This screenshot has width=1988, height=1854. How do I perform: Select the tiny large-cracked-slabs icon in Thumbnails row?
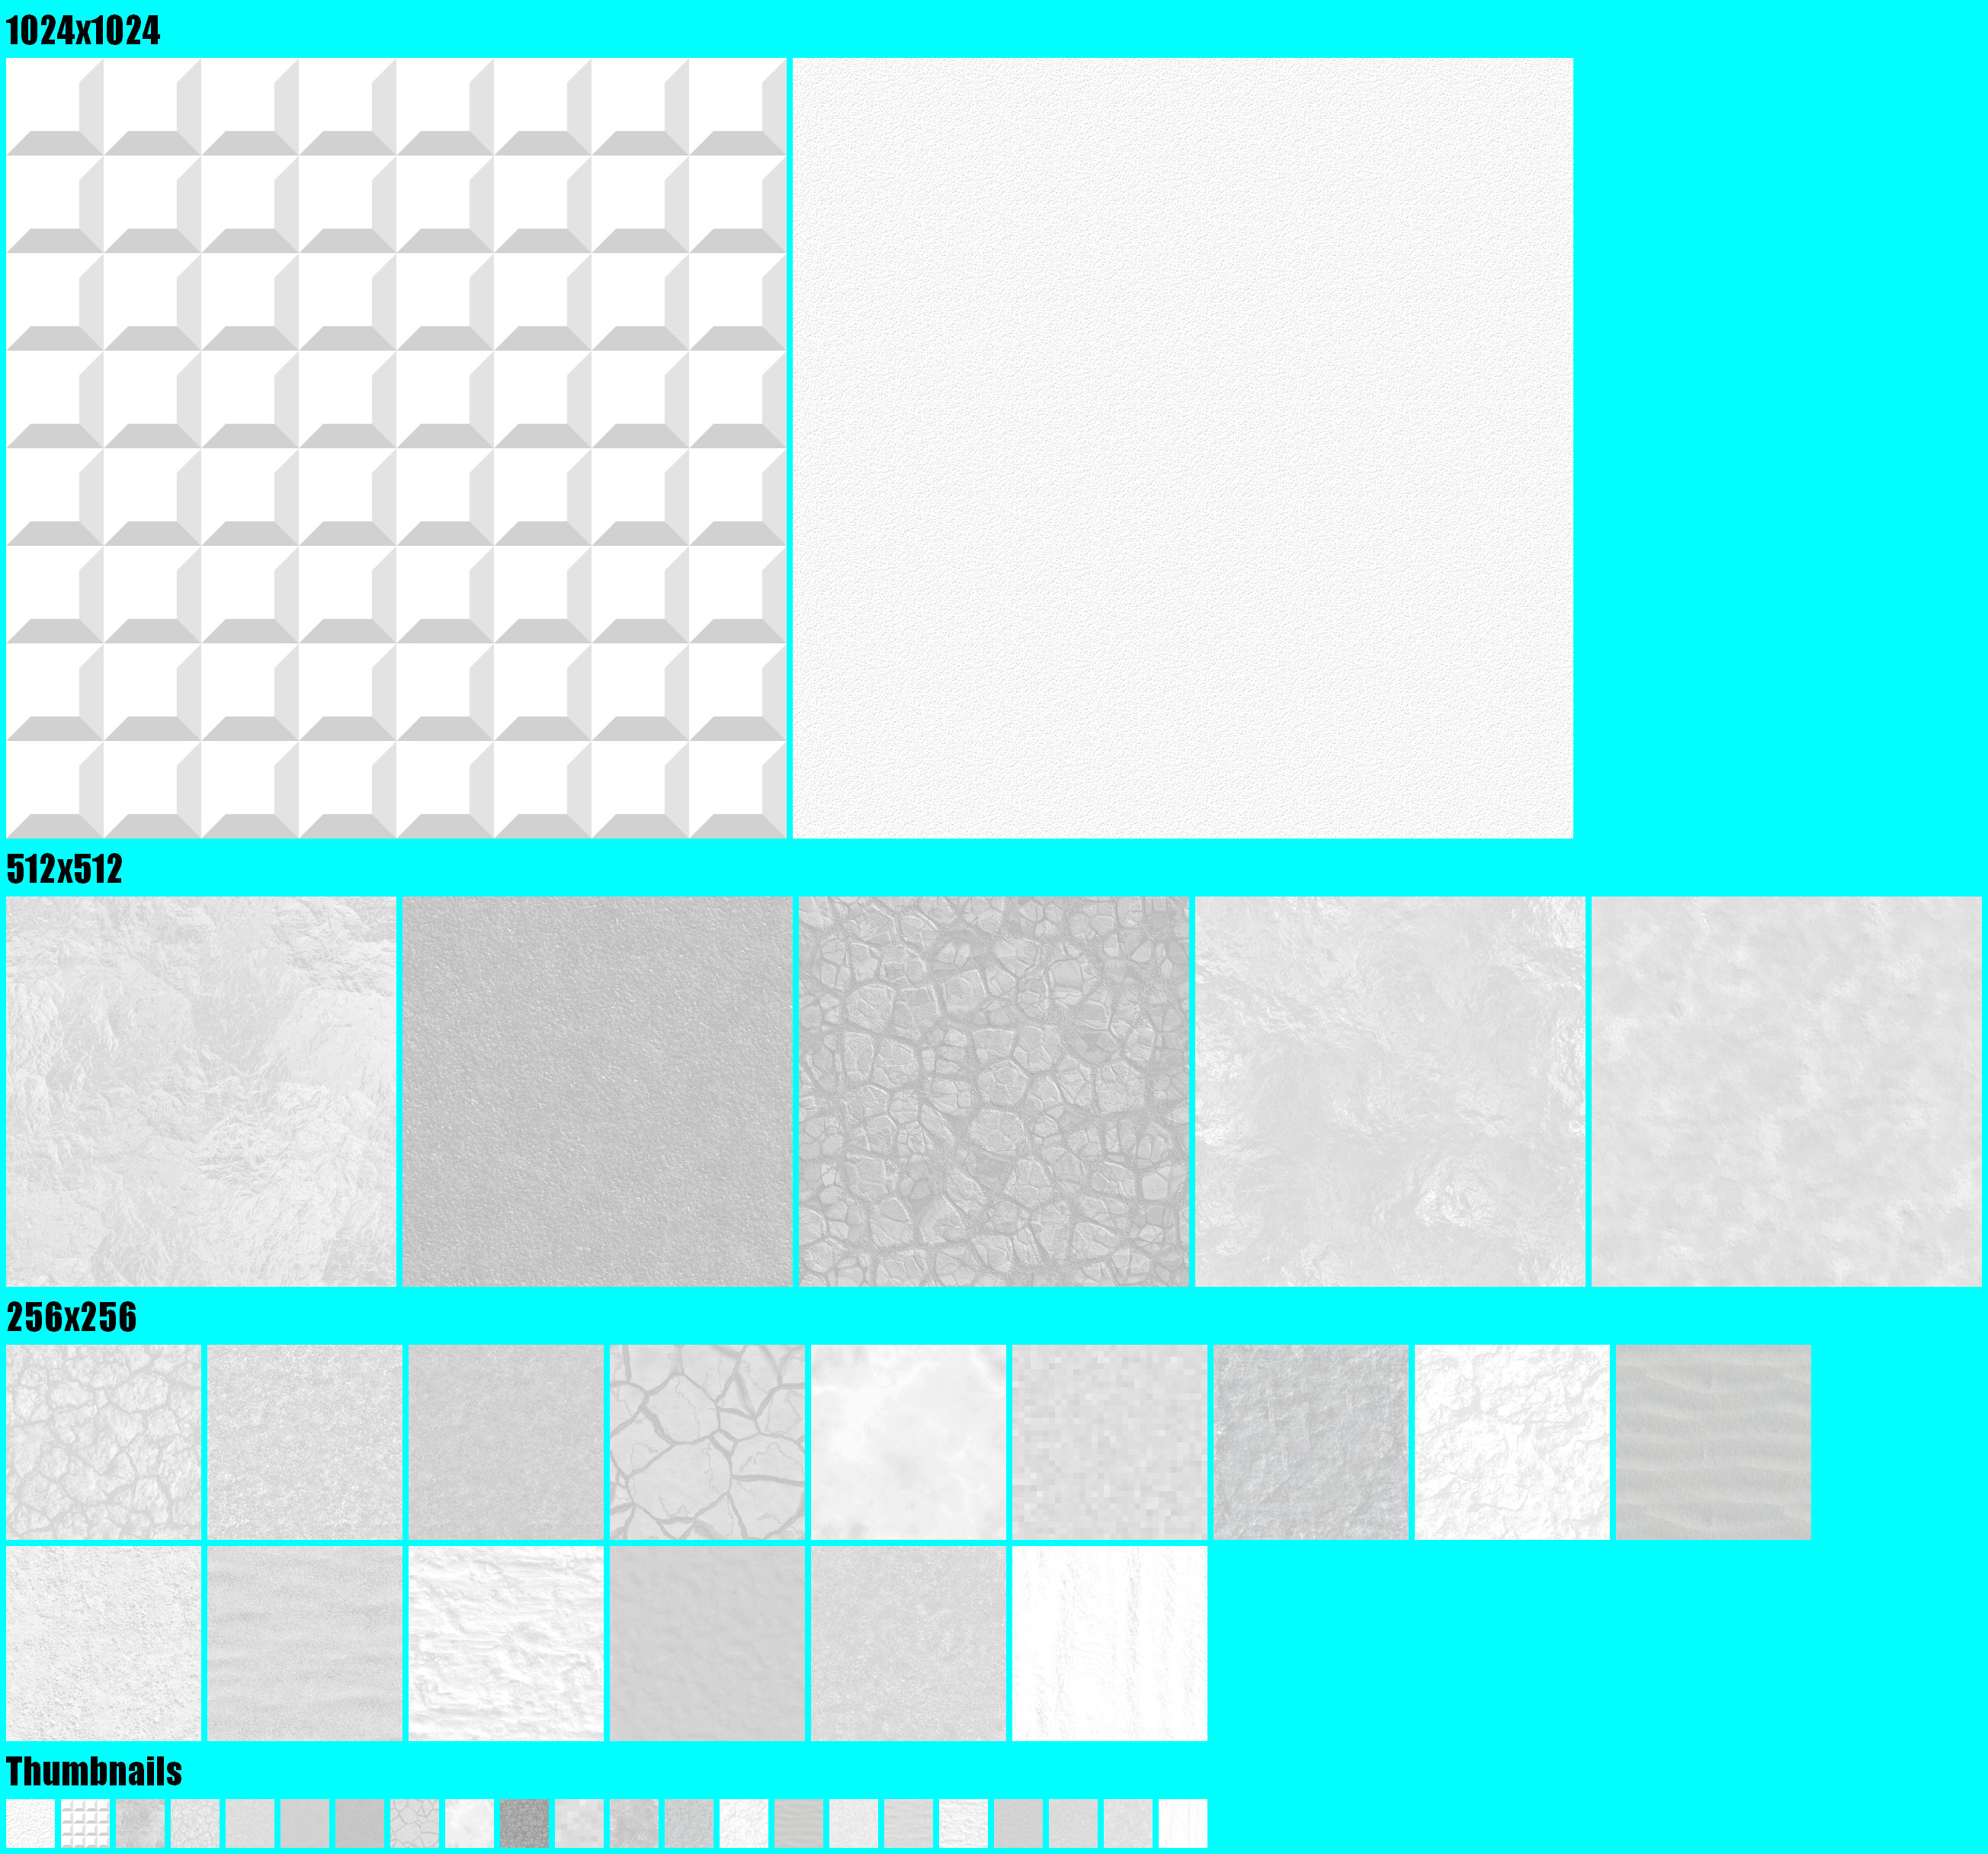[414, 1823]
